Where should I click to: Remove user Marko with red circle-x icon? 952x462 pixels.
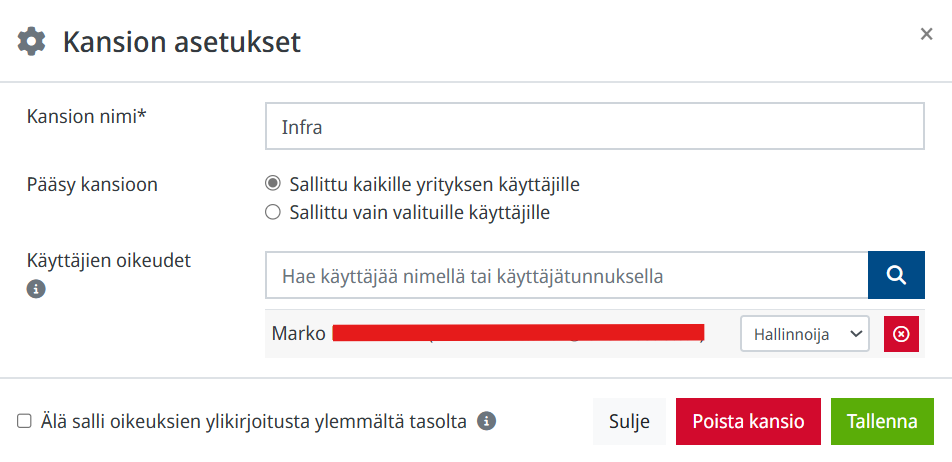tap(902, 334)
